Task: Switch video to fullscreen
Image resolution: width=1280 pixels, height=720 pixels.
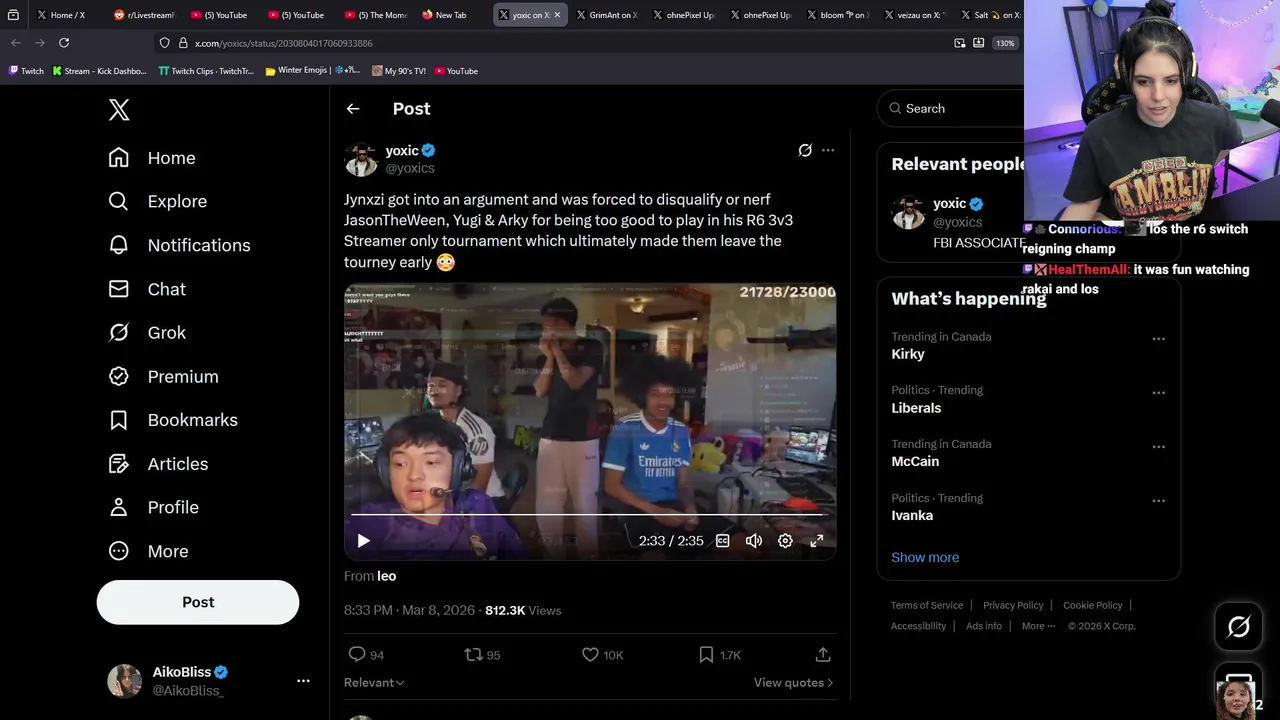Action: pos(817,541)
